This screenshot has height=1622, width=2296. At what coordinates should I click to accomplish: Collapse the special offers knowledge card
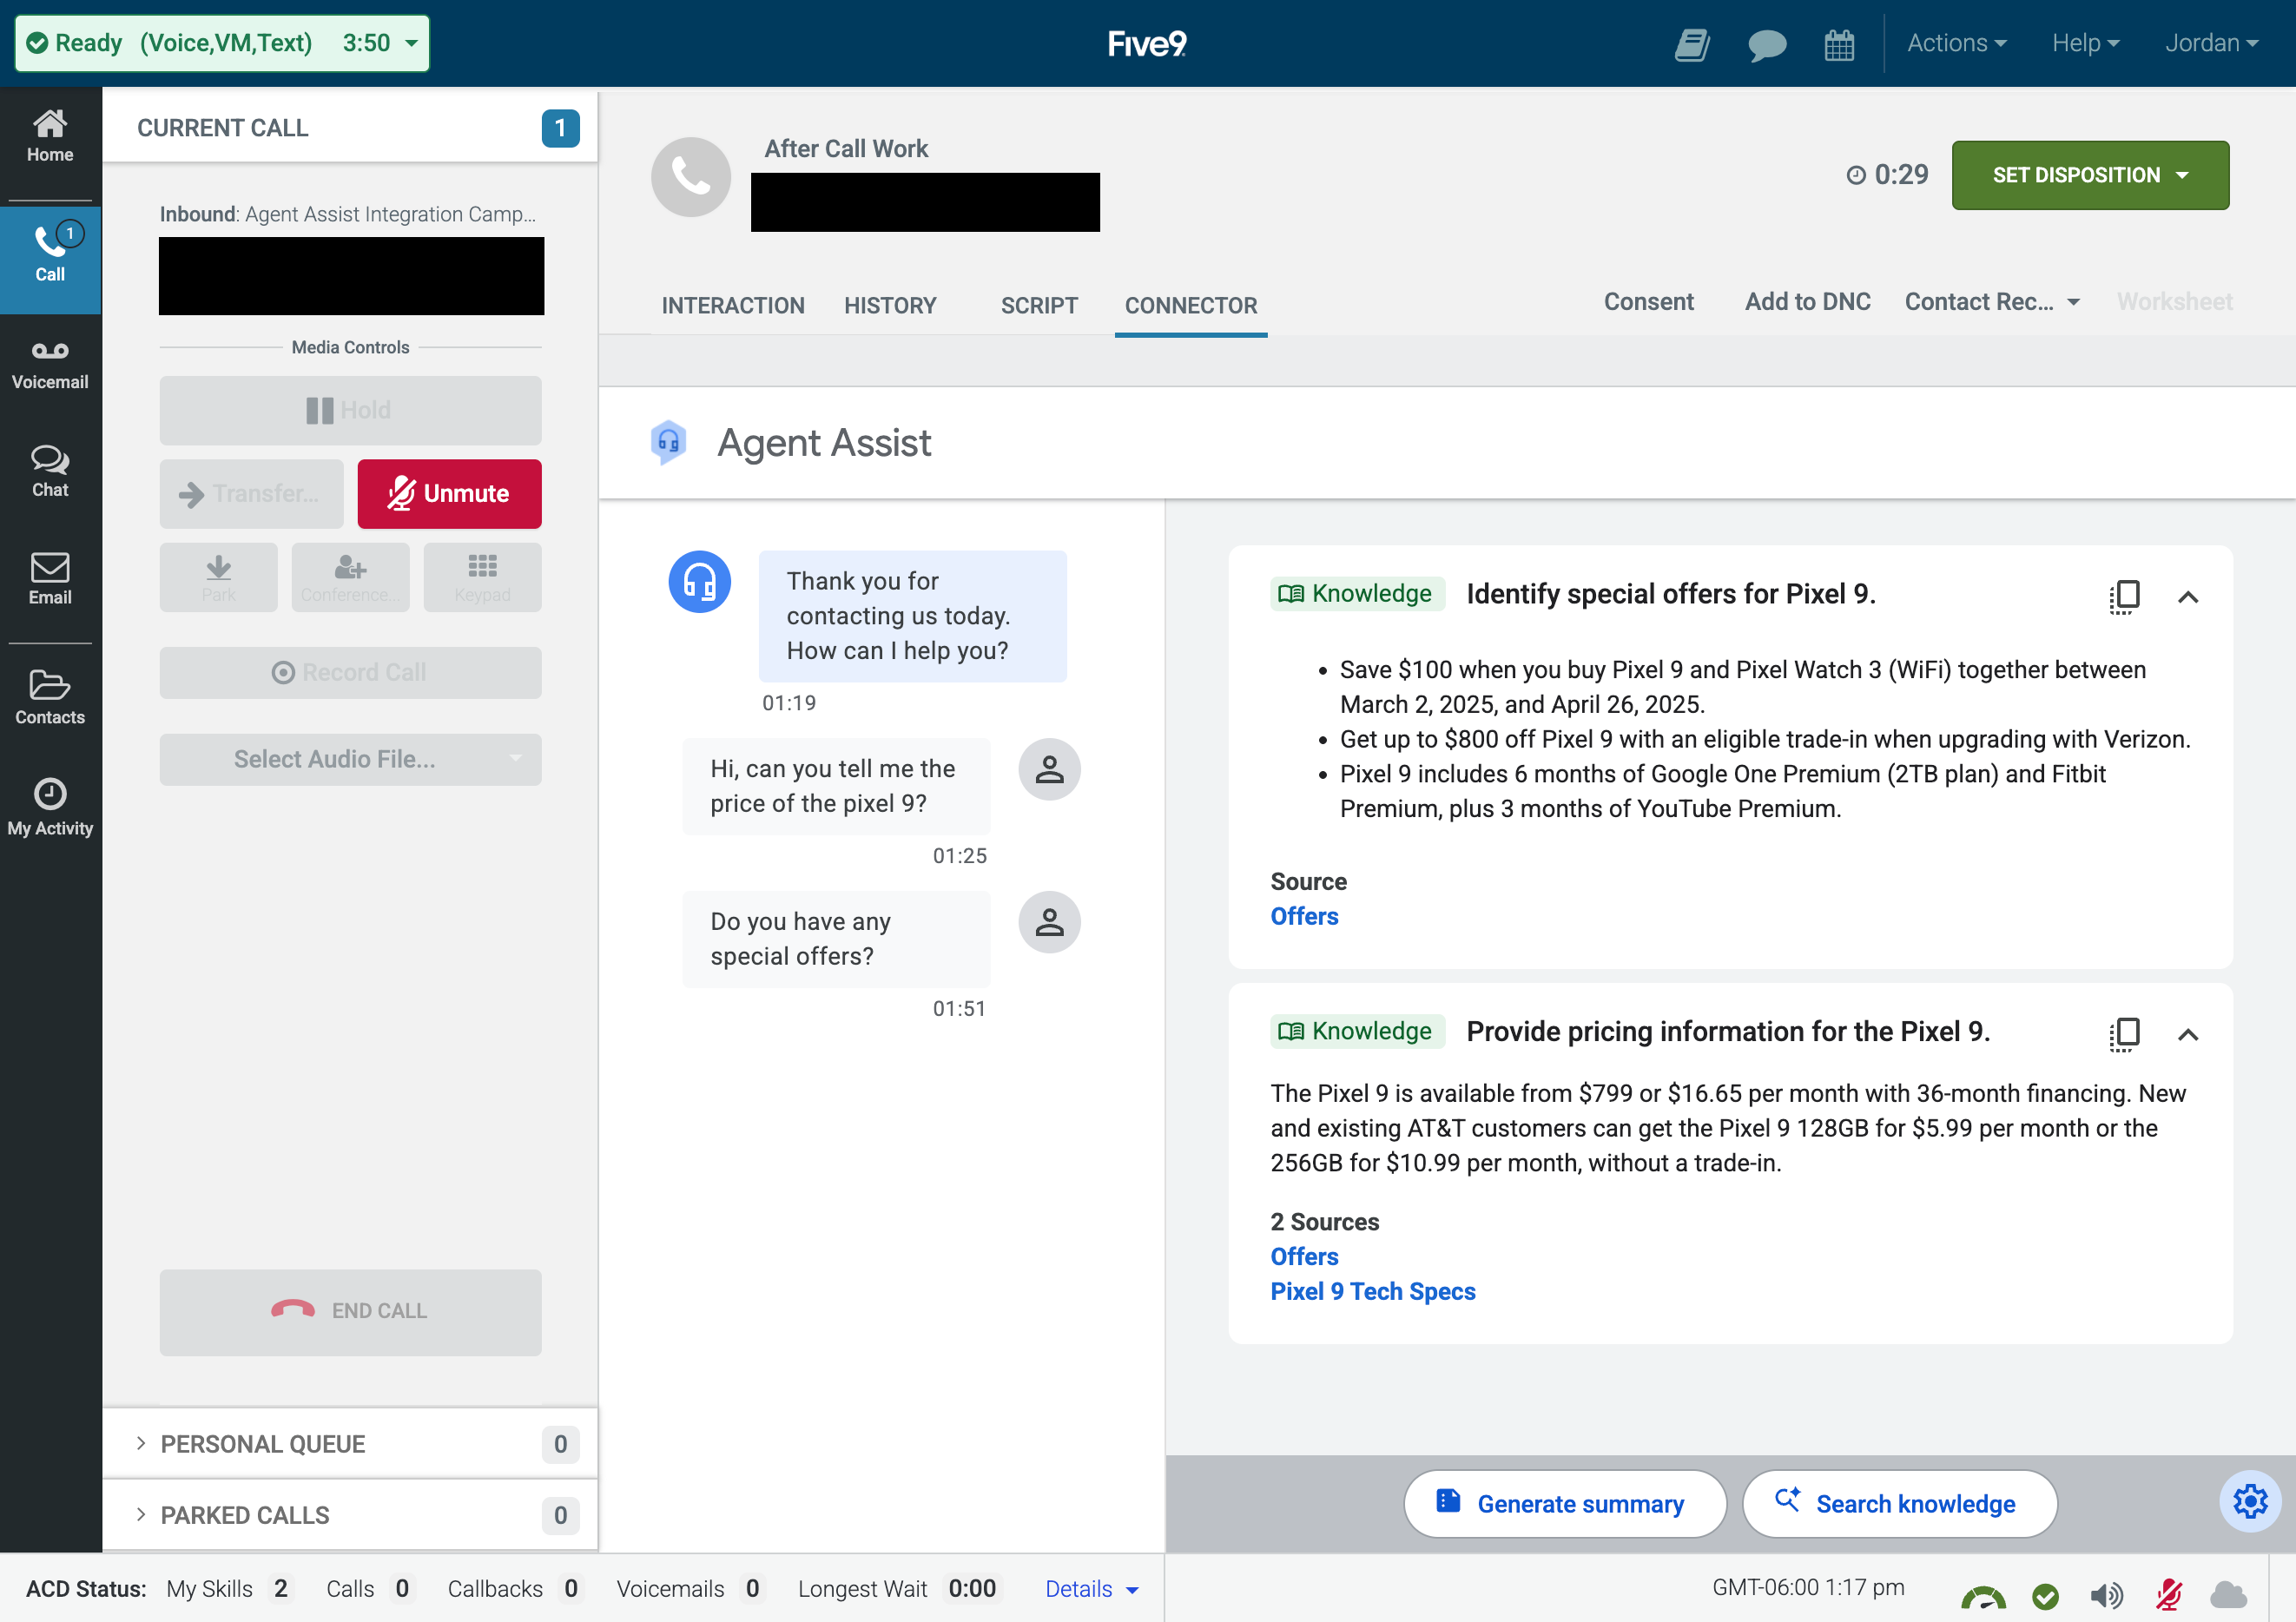(x=2188, y=597)
